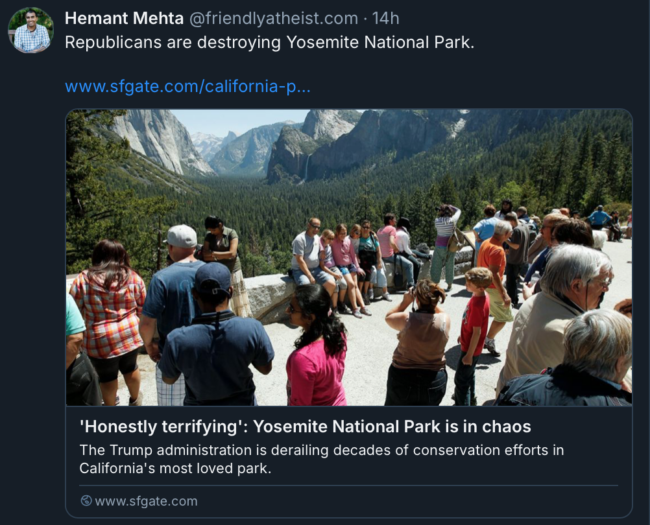
Task: Open the author name Hemant Mehta
Action: click(x=124, y=18)
